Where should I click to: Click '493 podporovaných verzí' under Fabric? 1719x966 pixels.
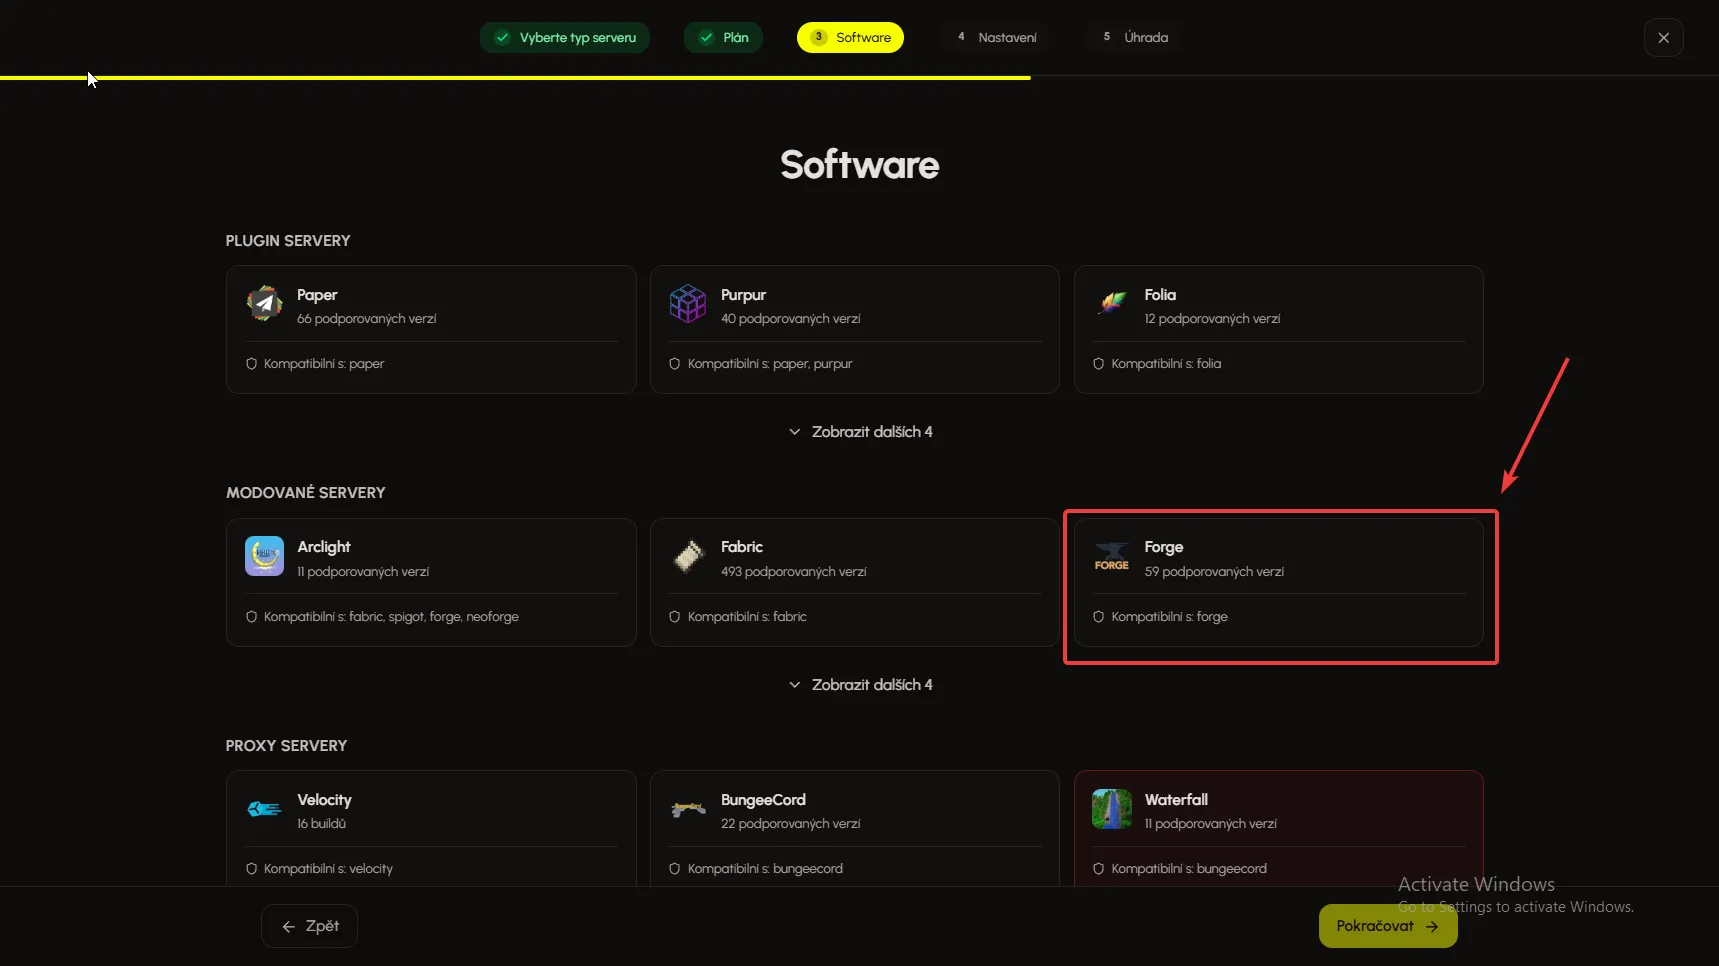pos(794,572)
